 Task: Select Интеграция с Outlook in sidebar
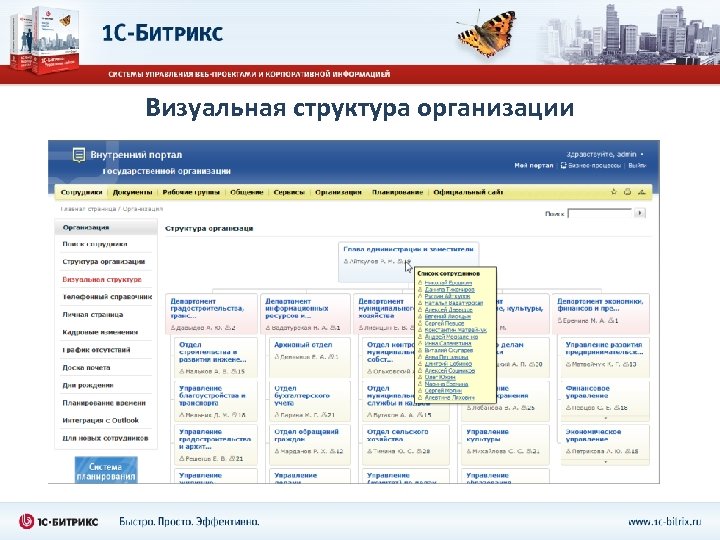[x=101, y=420]
